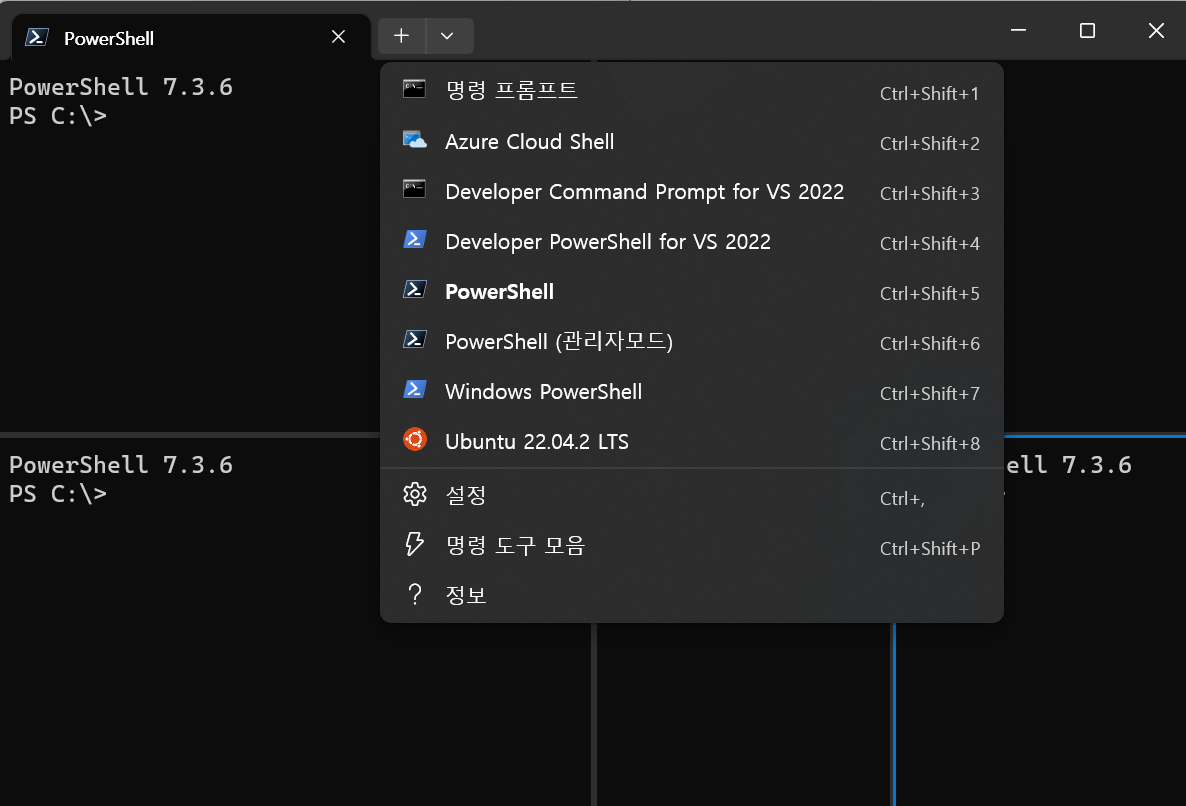Screen dimensions: 1186x806
Task: Click the Ubuntu 22.04.2 LTS logo icon
Action: coord(414,439)
